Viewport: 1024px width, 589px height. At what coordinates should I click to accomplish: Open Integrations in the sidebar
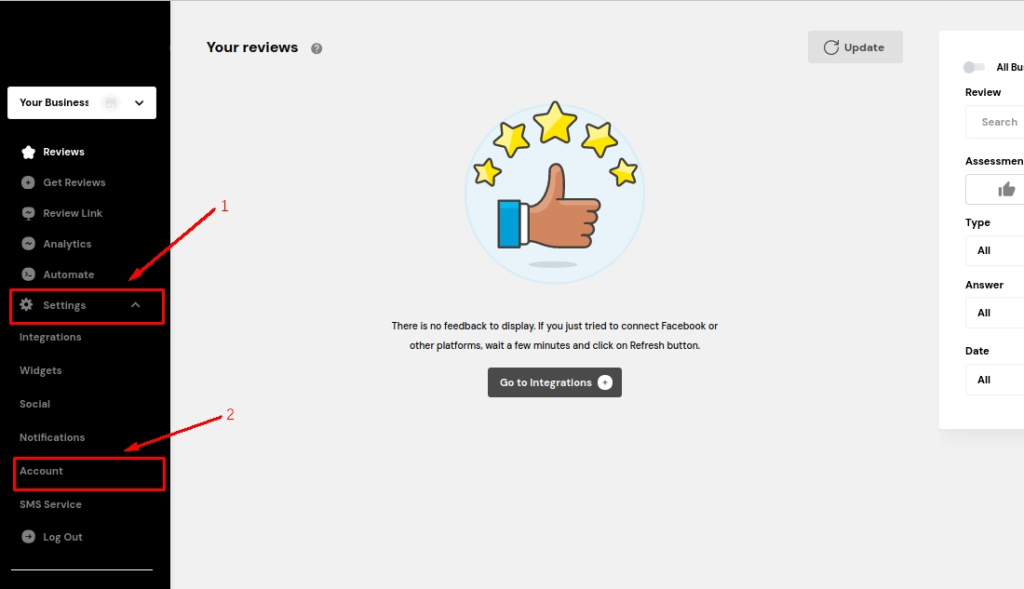point(51,337)
